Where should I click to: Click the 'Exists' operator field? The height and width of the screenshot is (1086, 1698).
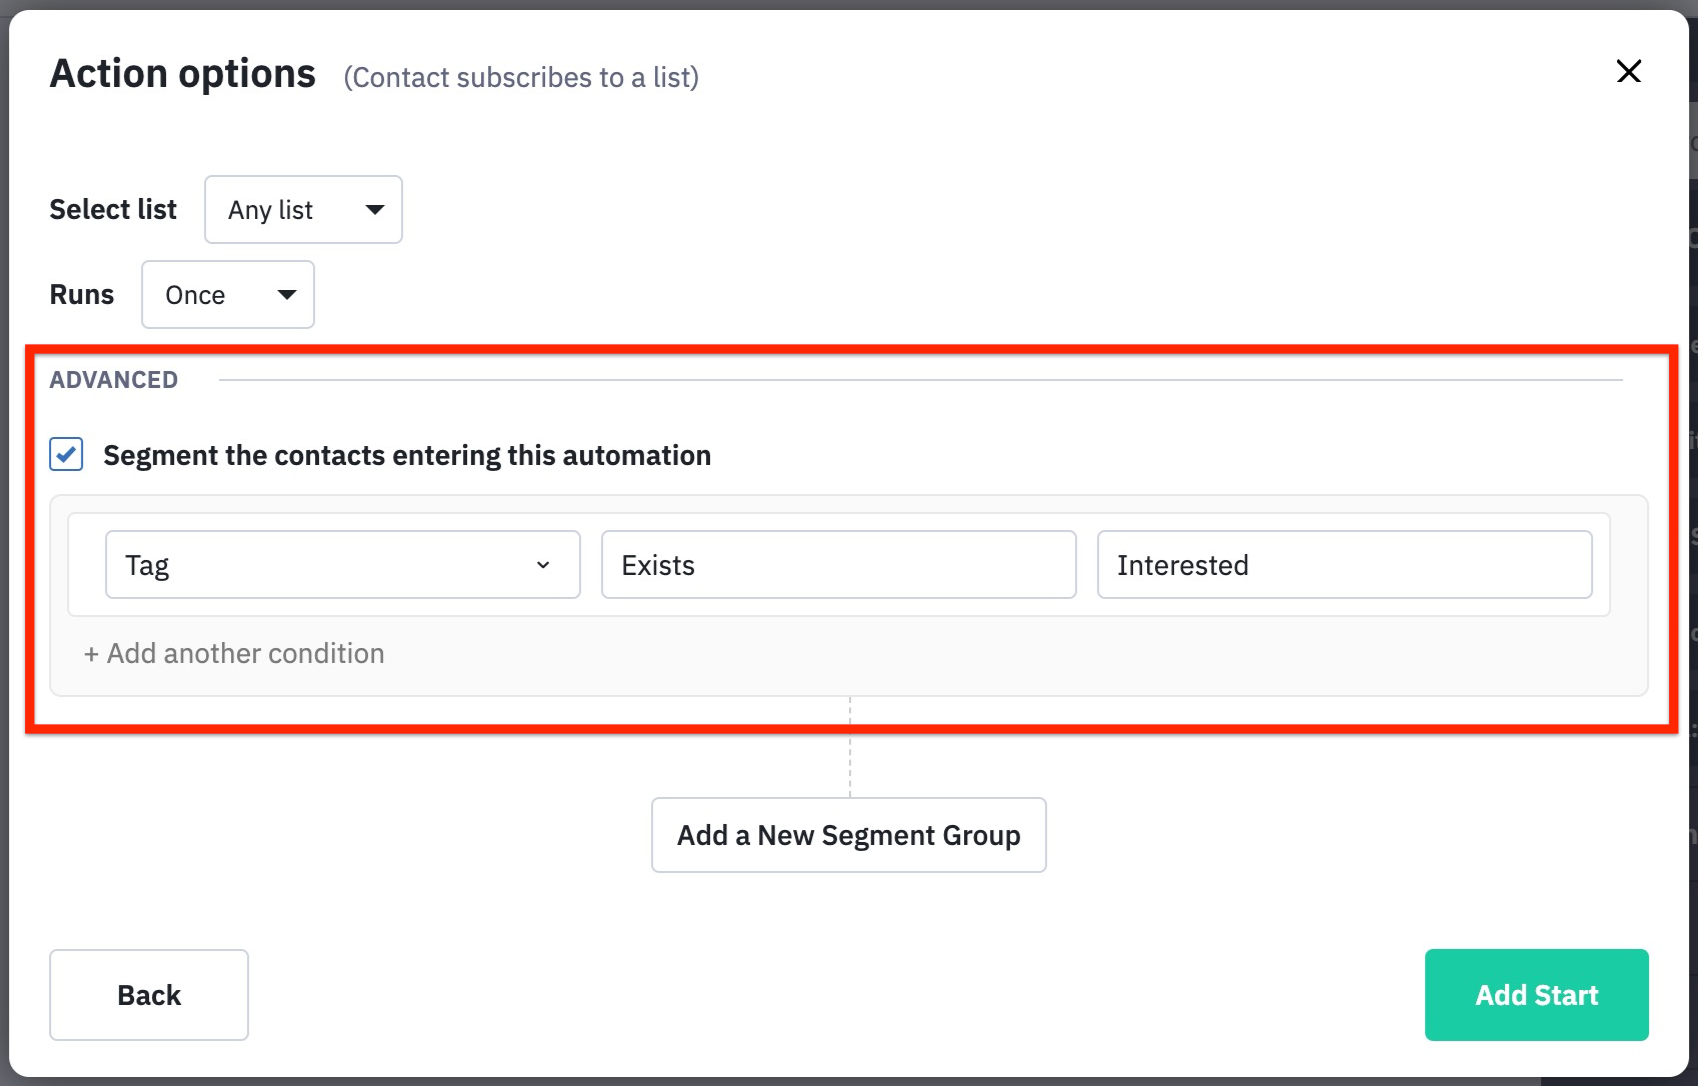click(x=838, y=565)
